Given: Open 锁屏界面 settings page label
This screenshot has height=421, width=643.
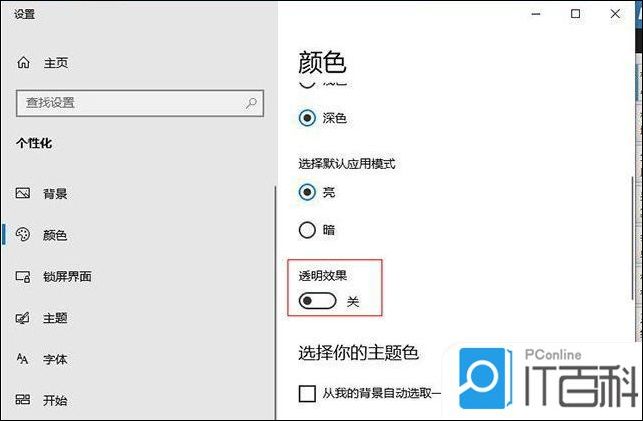Looking at the screenshot, I should tap(67, 277).
